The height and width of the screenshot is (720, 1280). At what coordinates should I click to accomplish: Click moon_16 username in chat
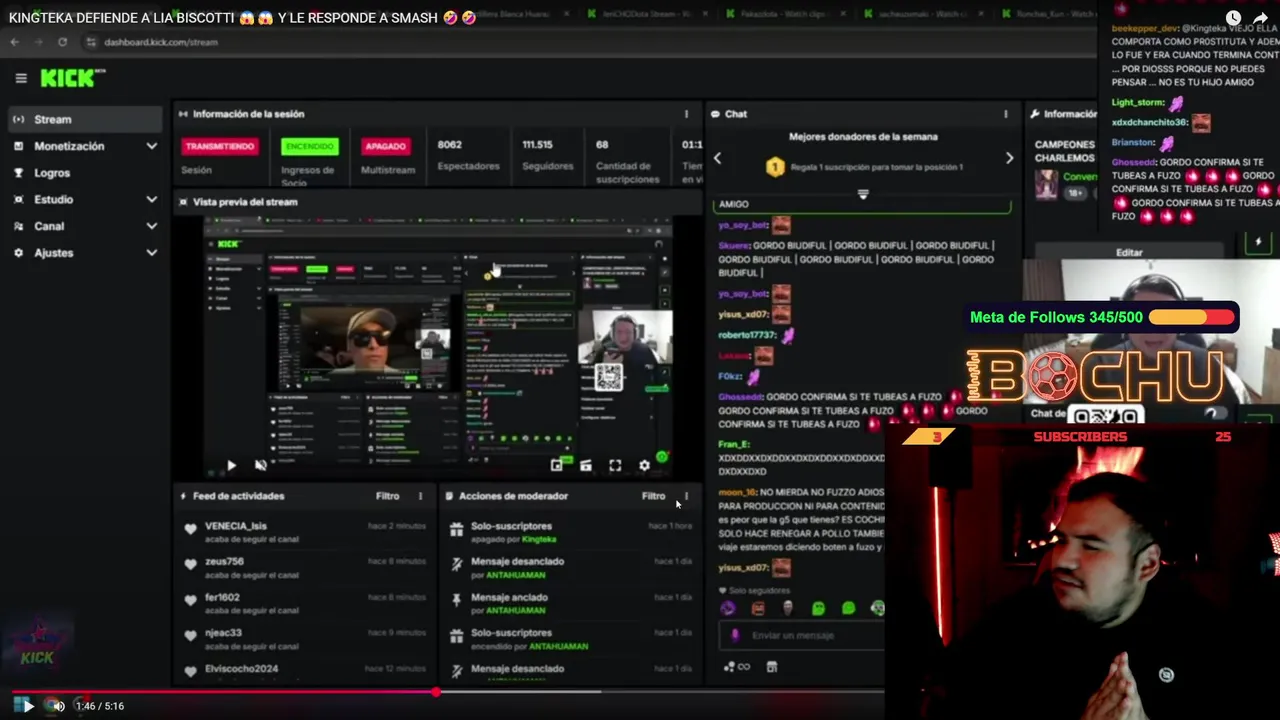tap(737, 493)
